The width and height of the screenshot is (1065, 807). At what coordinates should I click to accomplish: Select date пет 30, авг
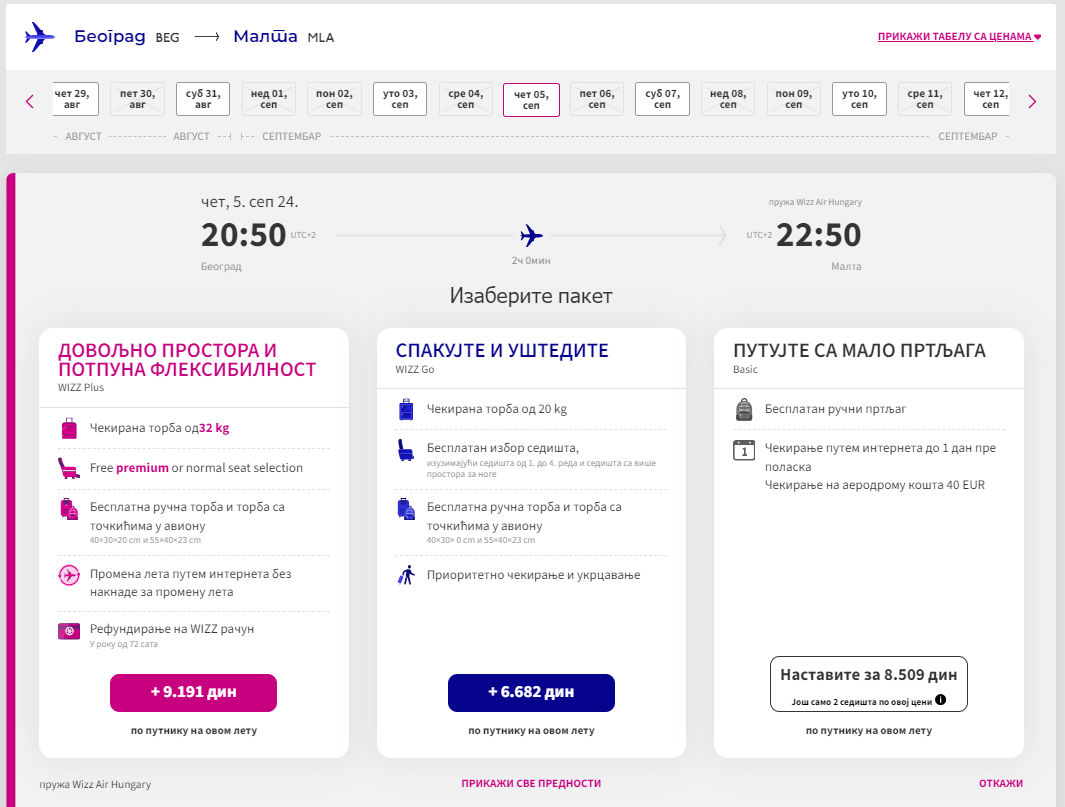[137, 99]
